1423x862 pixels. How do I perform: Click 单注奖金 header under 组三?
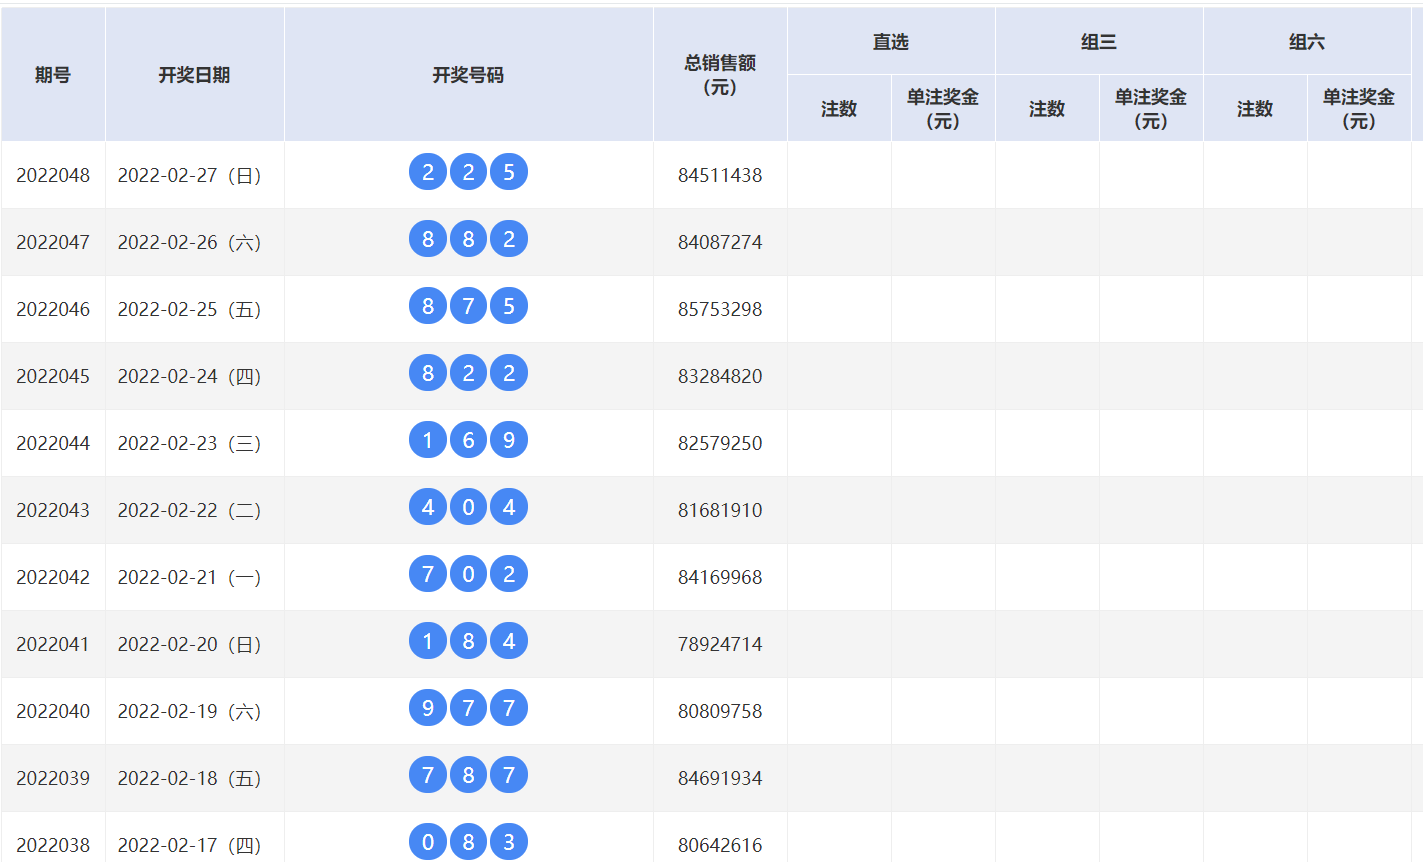coord(1151,108)
